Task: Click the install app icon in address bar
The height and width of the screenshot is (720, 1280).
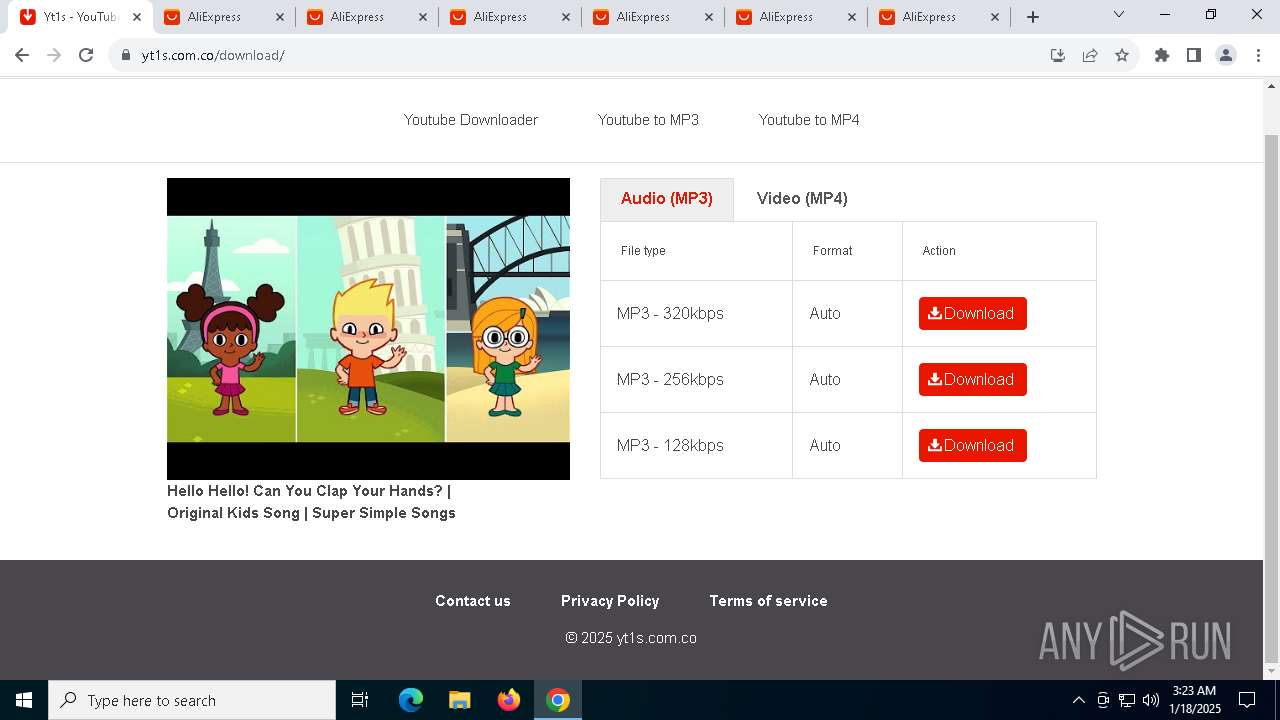Action: tap(1058, 55)
